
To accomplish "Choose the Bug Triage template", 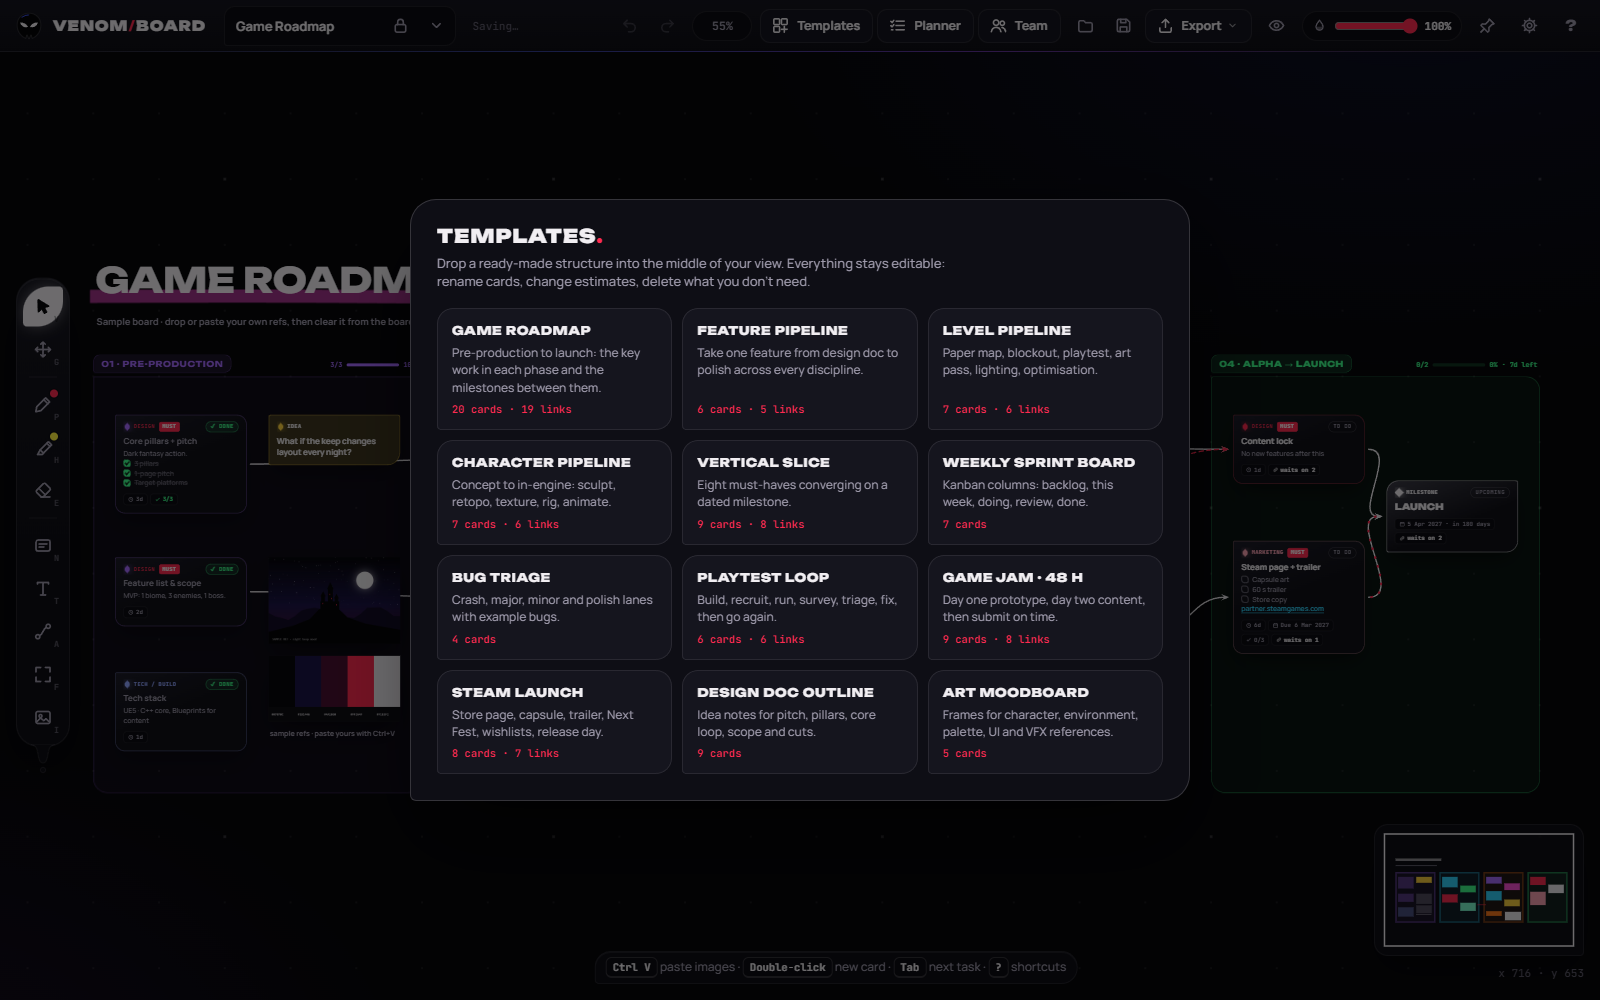I will (x=554, y=607).
